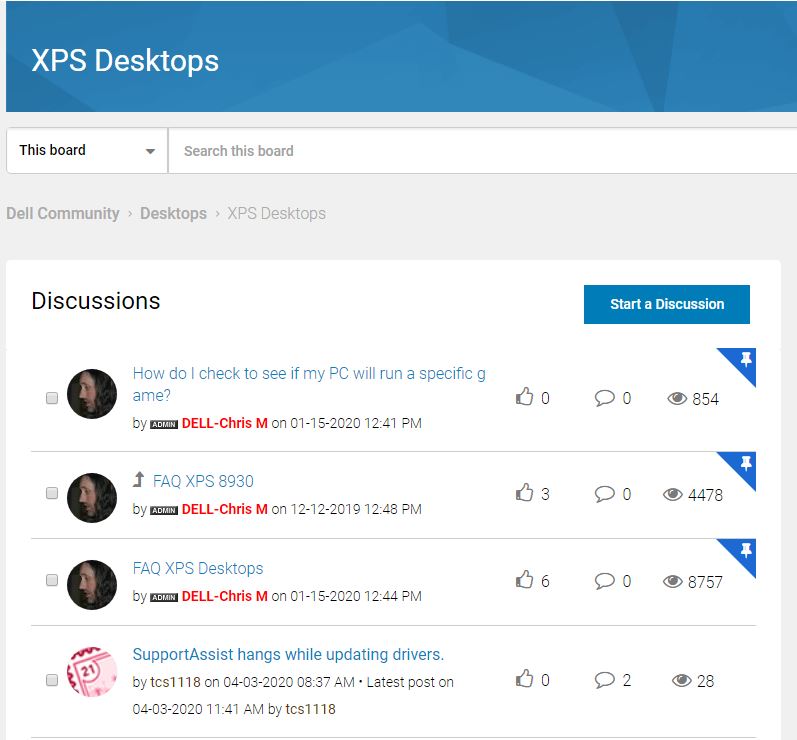Open tcs1118 stamp avatar on SupportAssist row
Screen dimensions: 797x740
(92, 671)
